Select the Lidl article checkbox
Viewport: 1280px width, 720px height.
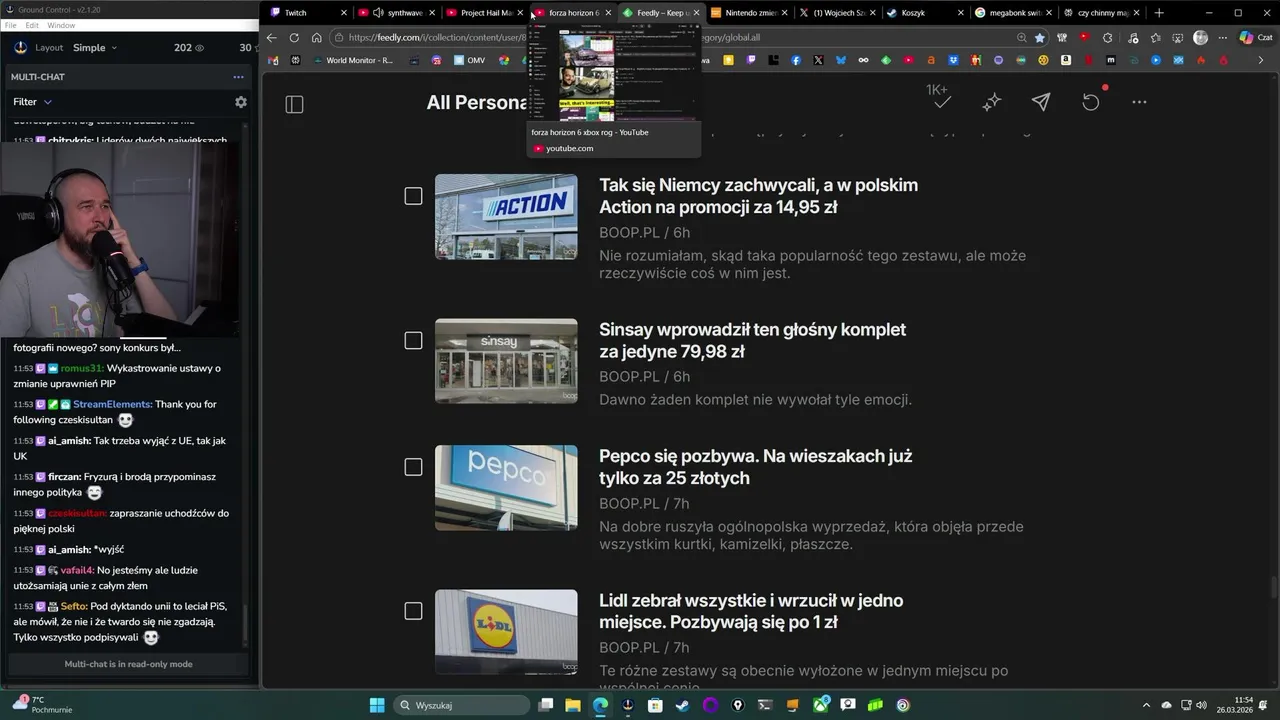coord(413,611)
